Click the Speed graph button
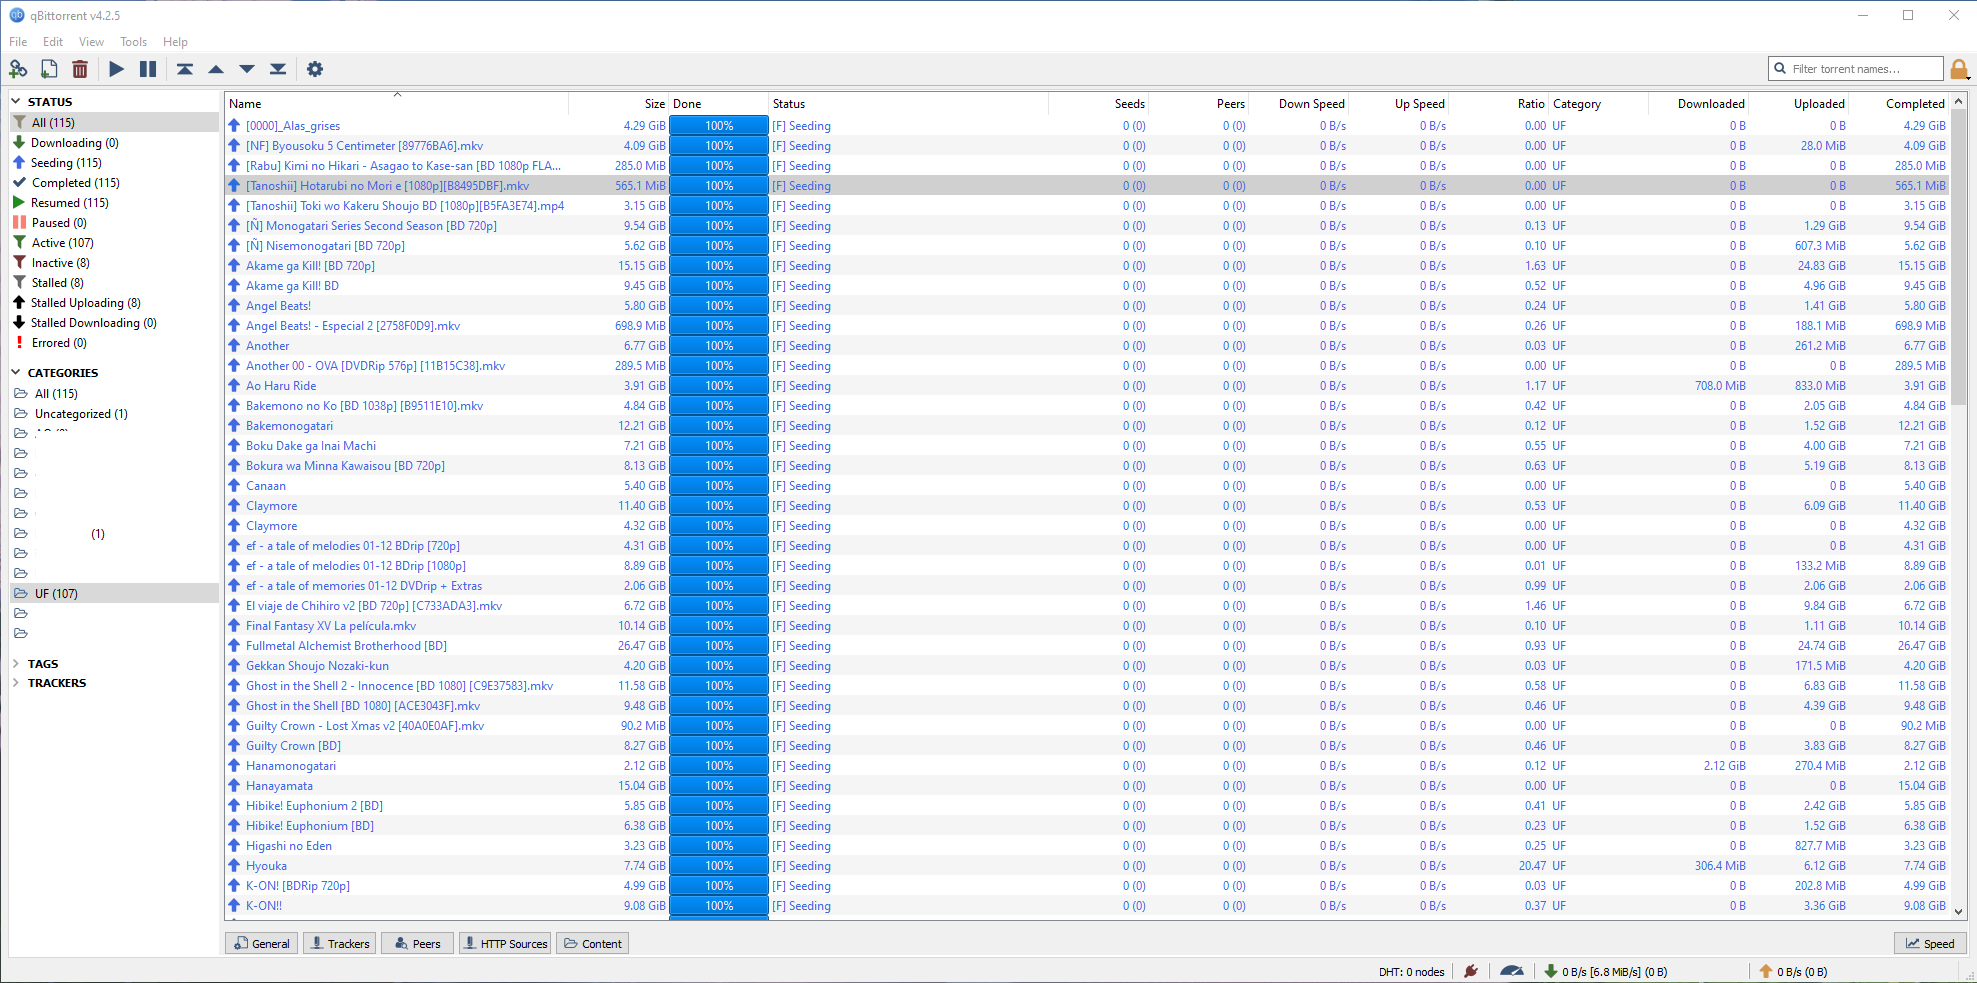This screenshot has height=983, width=1977. 1930,943
